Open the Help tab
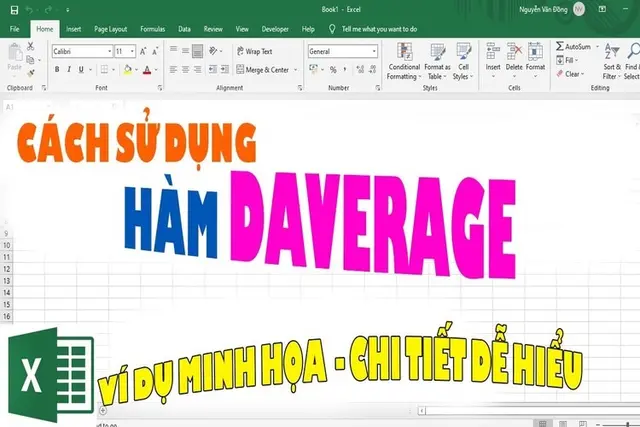The image size is (640, 427). coord(308,29)
